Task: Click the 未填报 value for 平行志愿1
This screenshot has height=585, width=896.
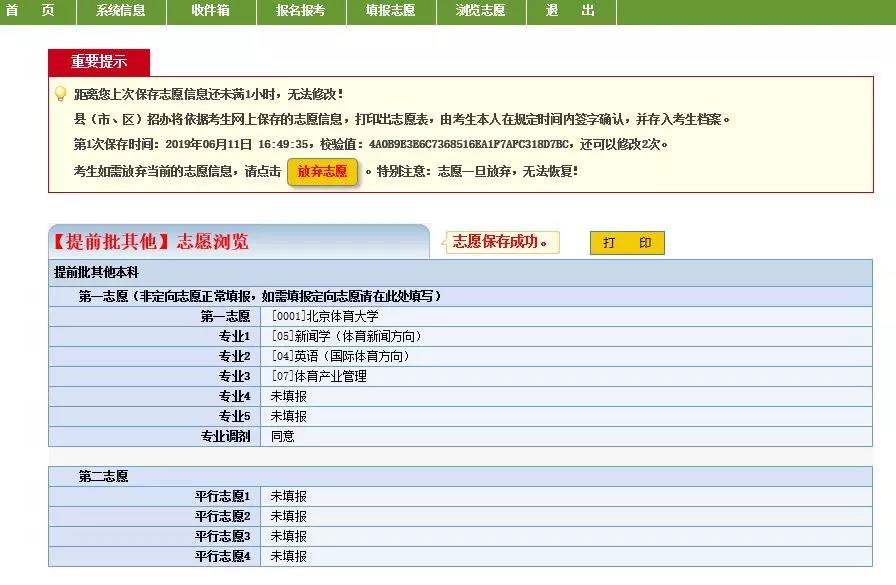Action: point(289,496)
